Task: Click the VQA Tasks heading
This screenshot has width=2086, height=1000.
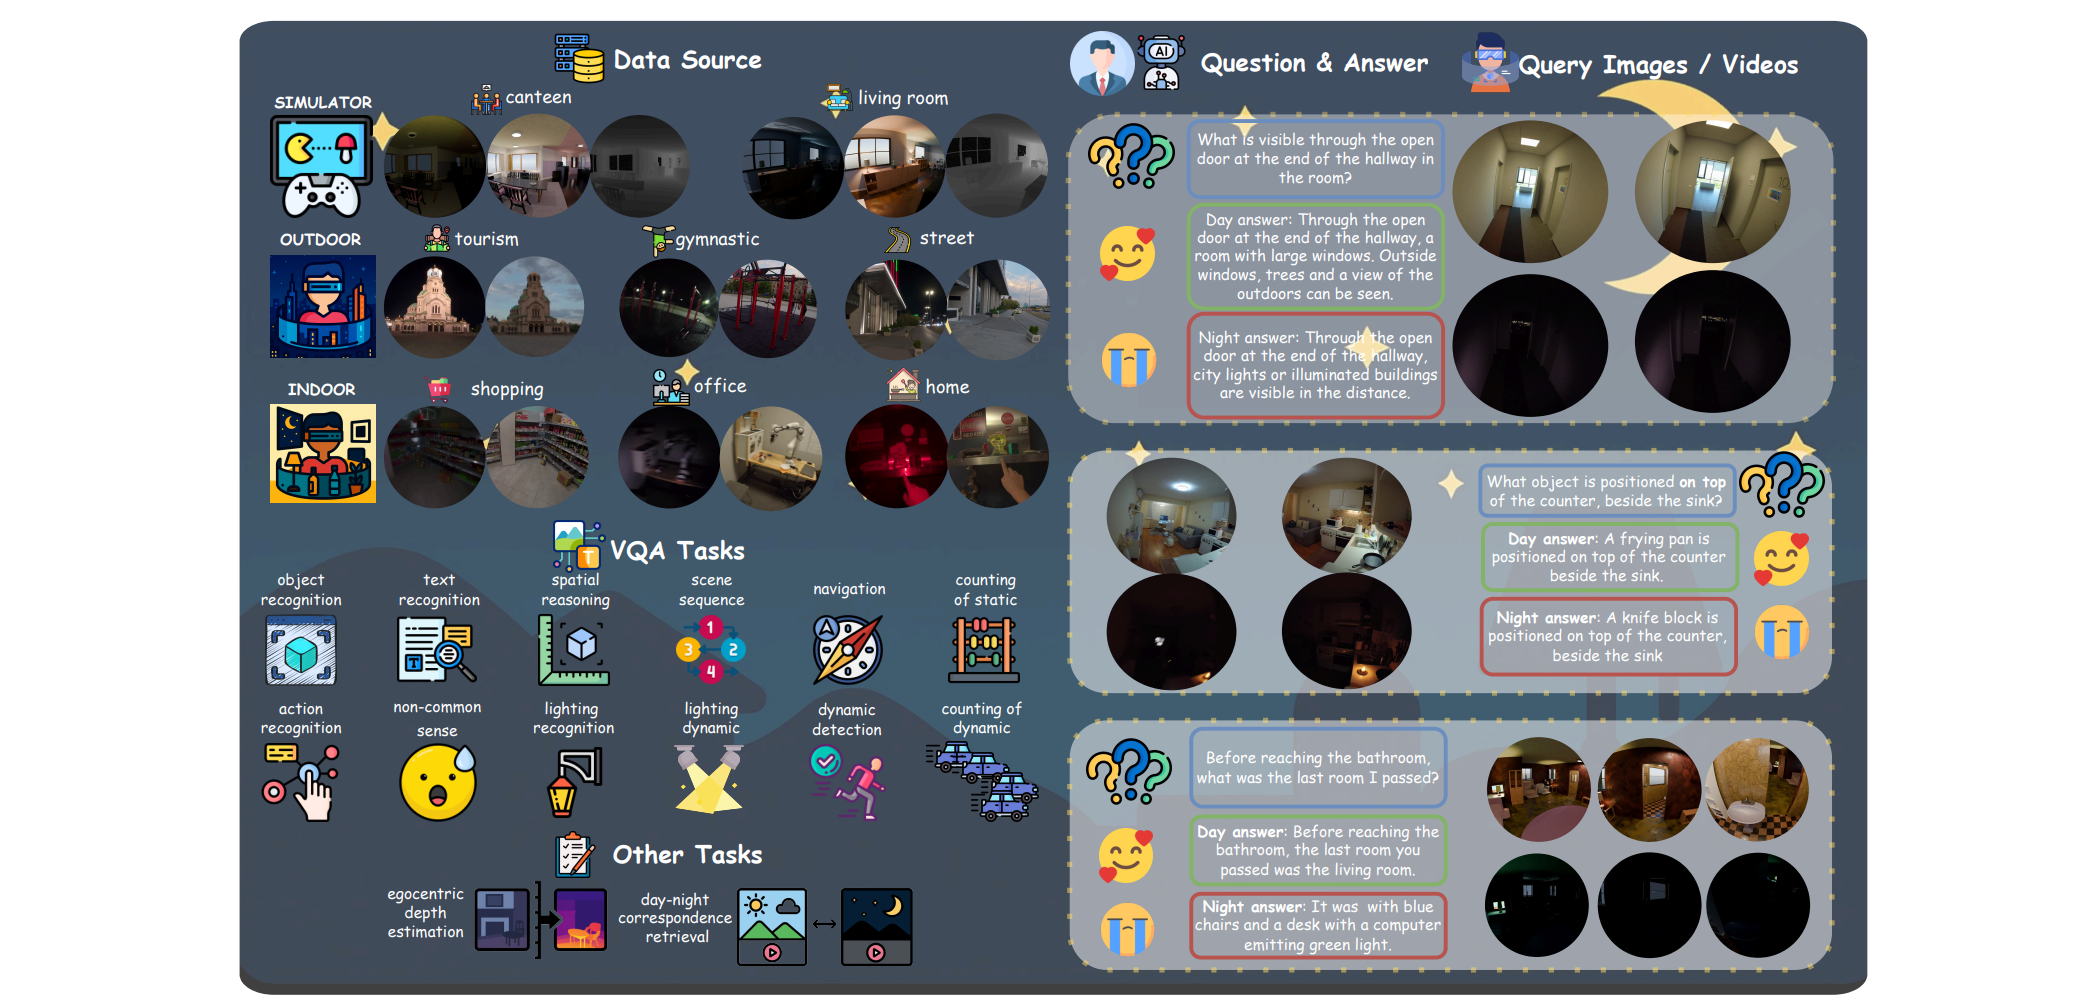Action: pyautogui.click(x=677, y=551)
